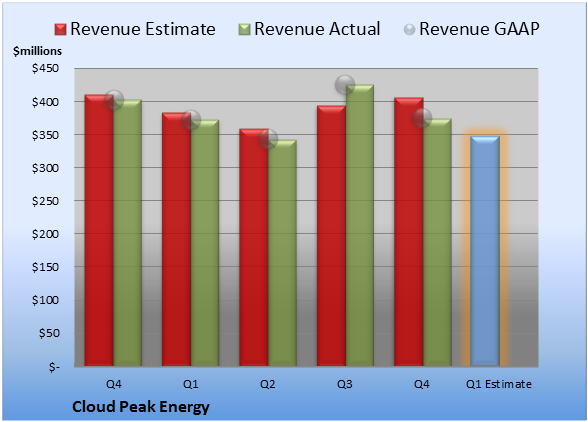Select the red estimate bar for Q1
The image size is (588, 422).
click(x=176, y=239)
